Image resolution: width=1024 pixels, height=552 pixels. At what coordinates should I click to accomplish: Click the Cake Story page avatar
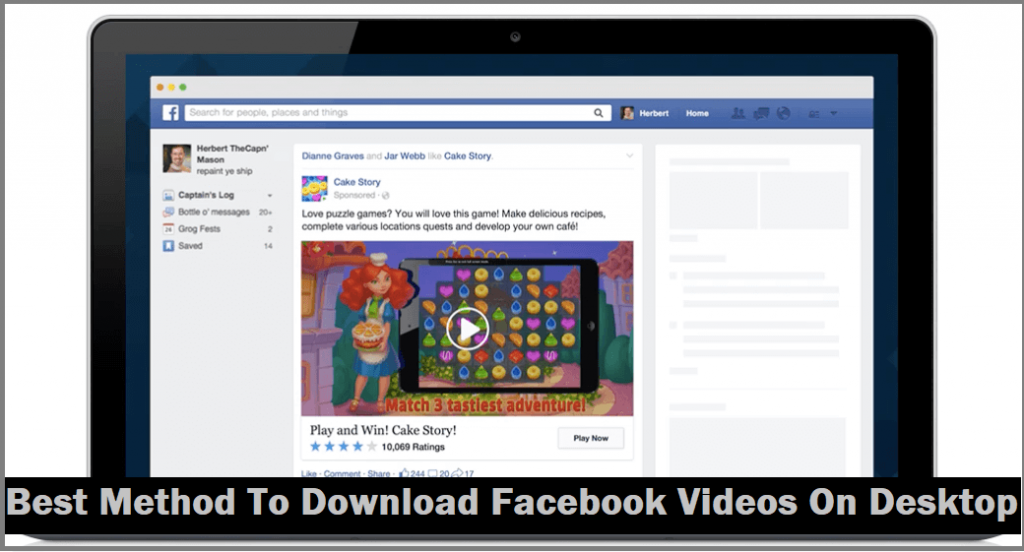315,187
